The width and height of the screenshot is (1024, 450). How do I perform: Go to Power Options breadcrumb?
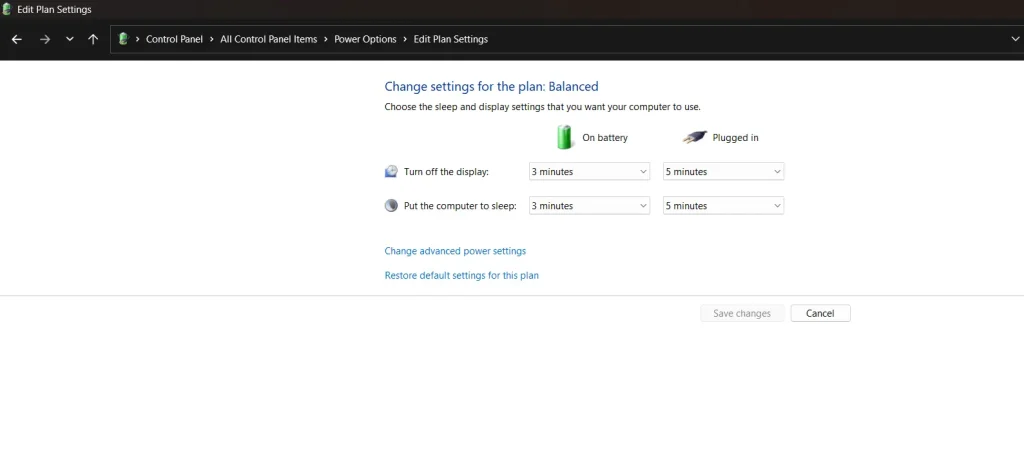click(x=365, y=39)
